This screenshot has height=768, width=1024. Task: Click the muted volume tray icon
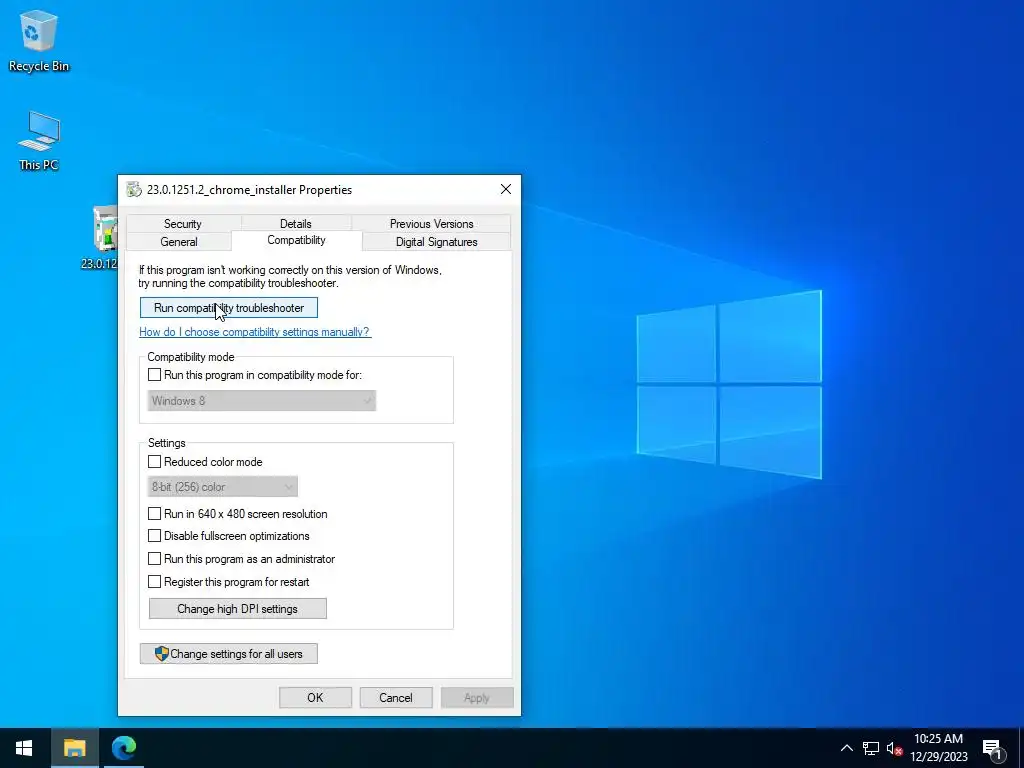coord(894,748)
